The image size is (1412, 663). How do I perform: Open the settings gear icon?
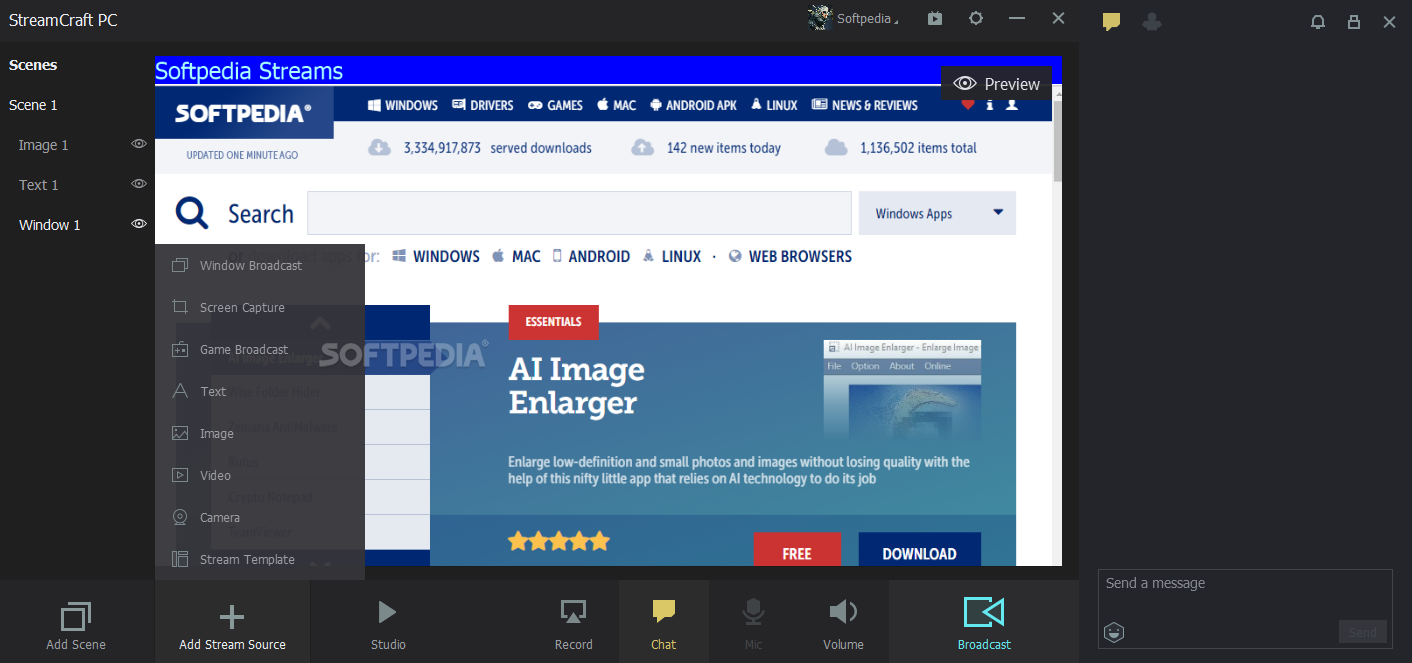(976, 18)
